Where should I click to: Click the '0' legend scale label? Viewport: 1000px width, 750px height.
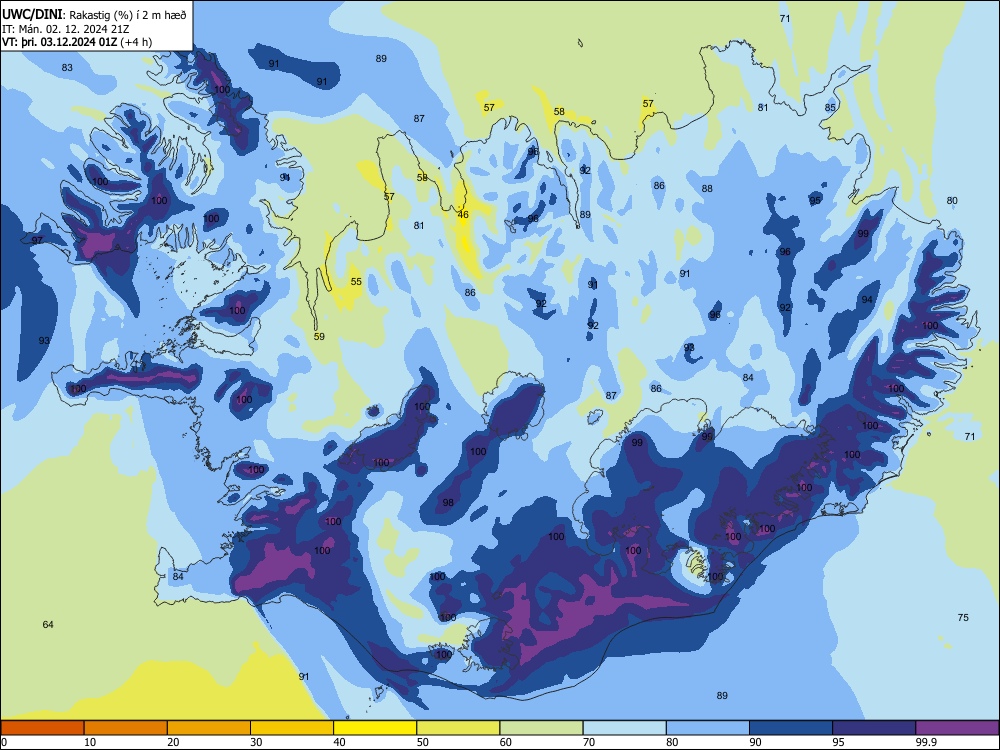[4, 742]
